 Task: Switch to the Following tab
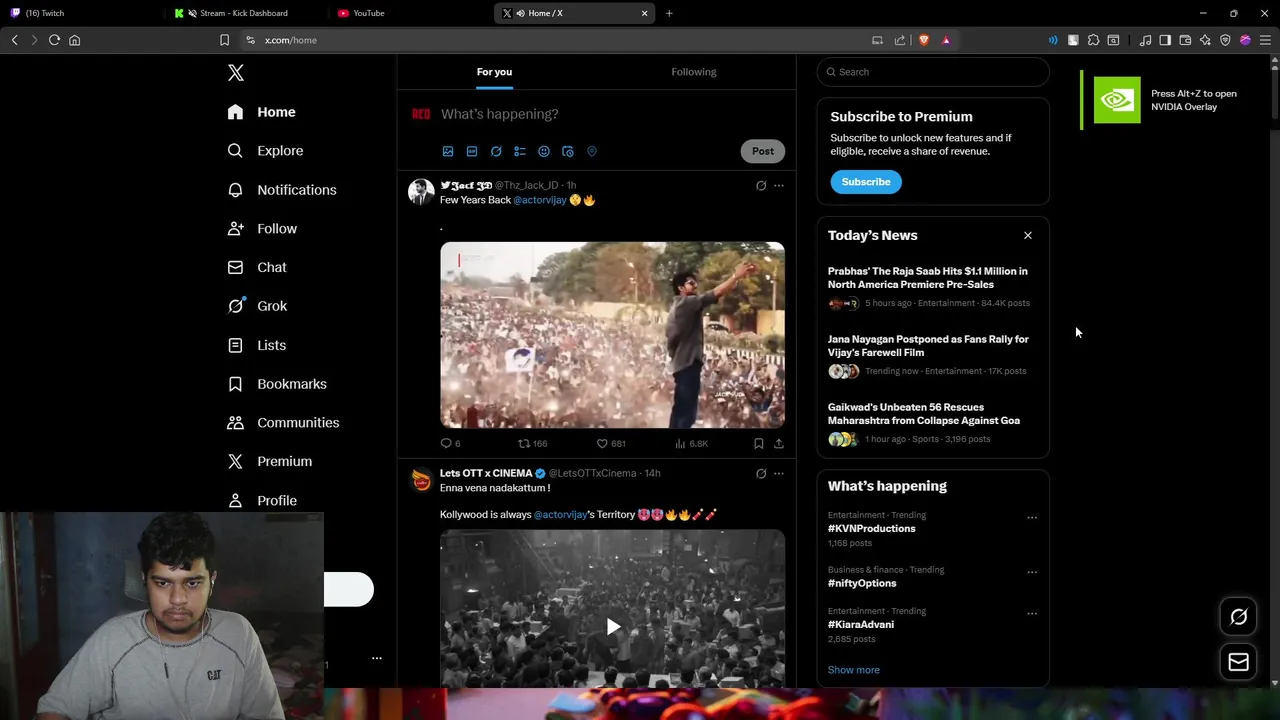point(694,72)
